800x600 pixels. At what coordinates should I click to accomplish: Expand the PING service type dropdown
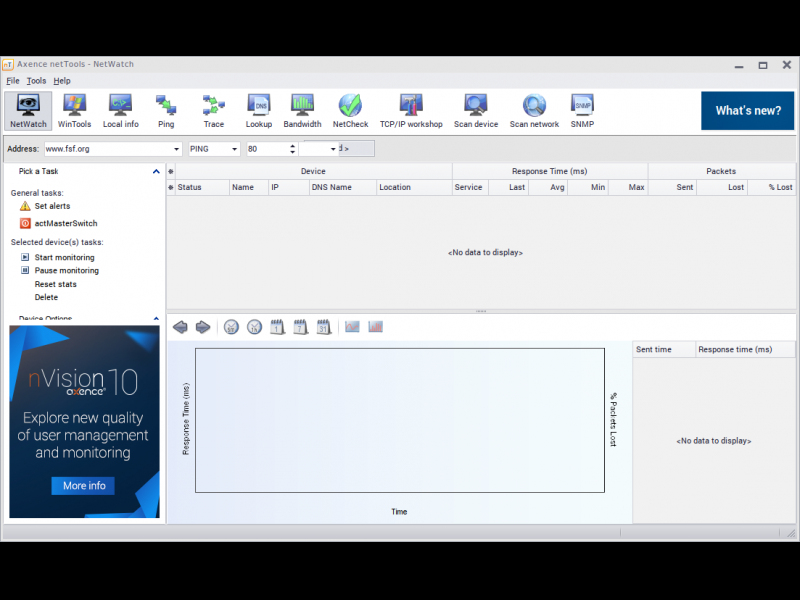[235, 149]
